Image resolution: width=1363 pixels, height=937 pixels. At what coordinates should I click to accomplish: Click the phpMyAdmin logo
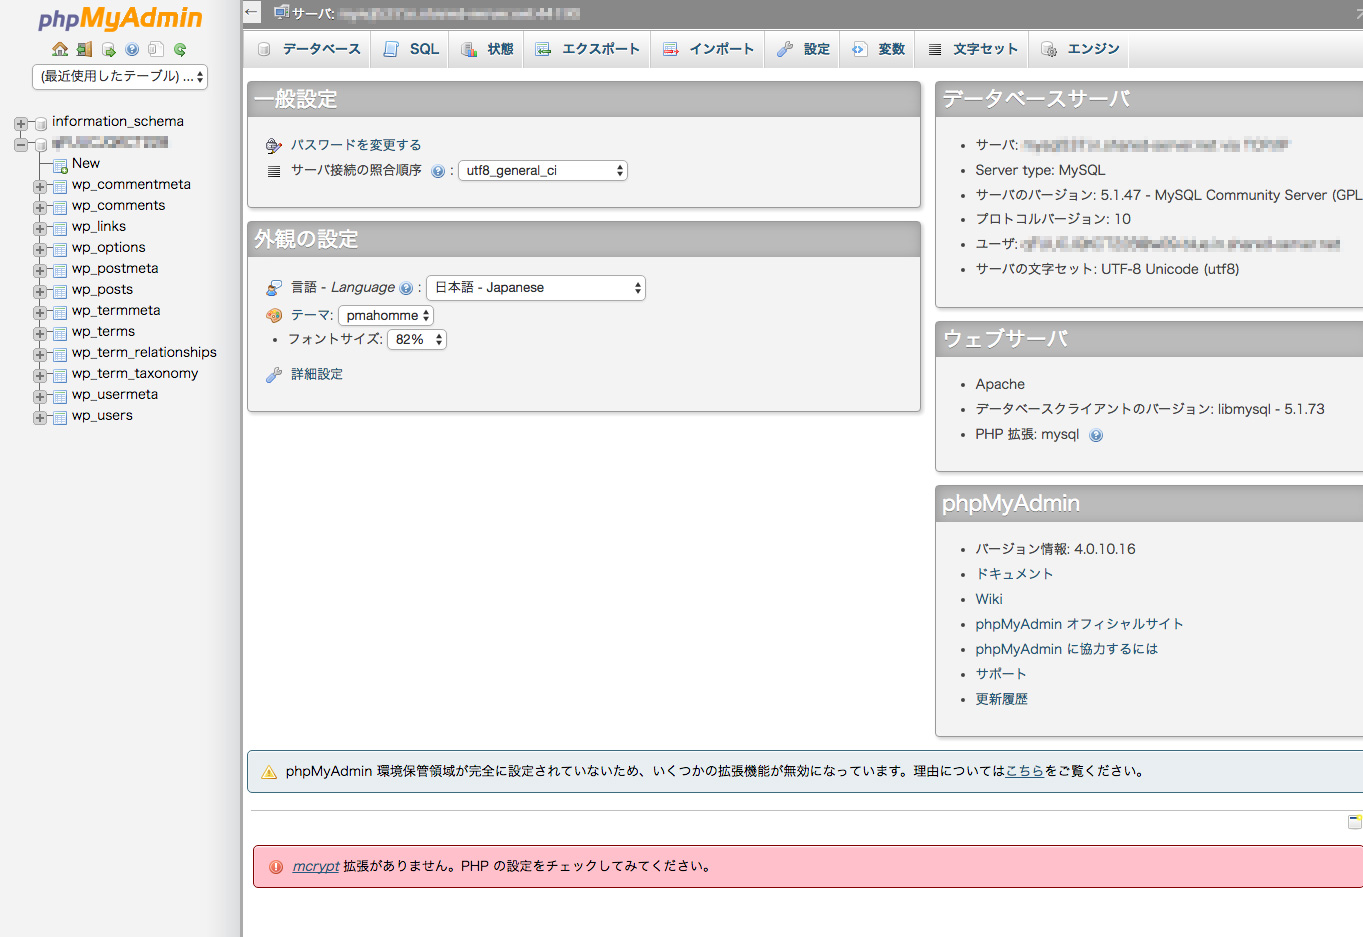[x=120, y=18]
